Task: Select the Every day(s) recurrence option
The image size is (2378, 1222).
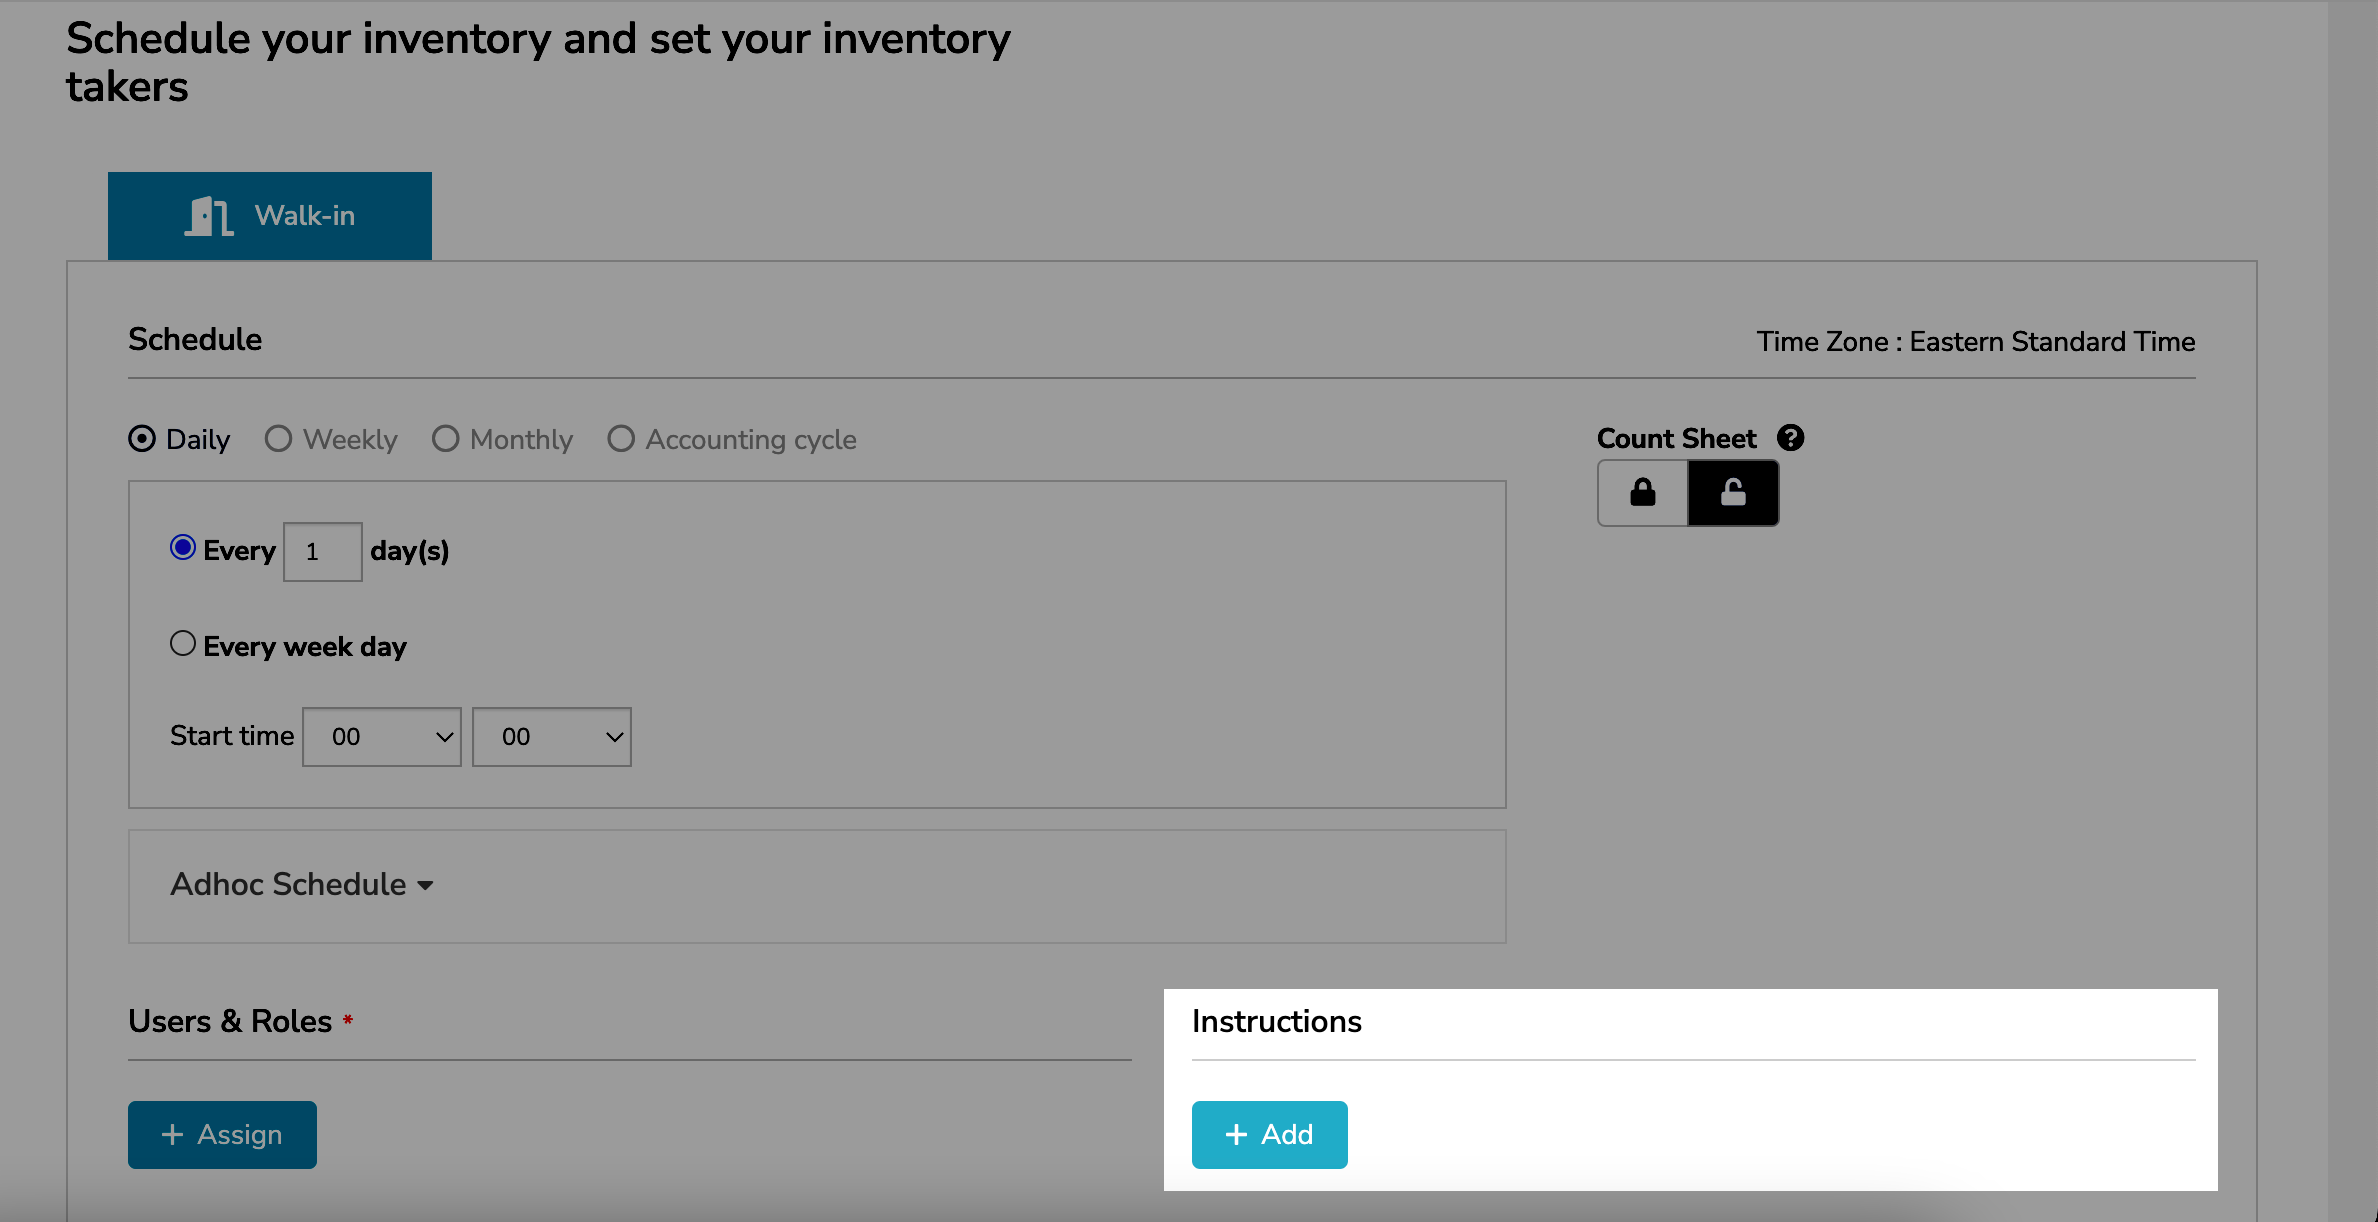Action: 183,547
